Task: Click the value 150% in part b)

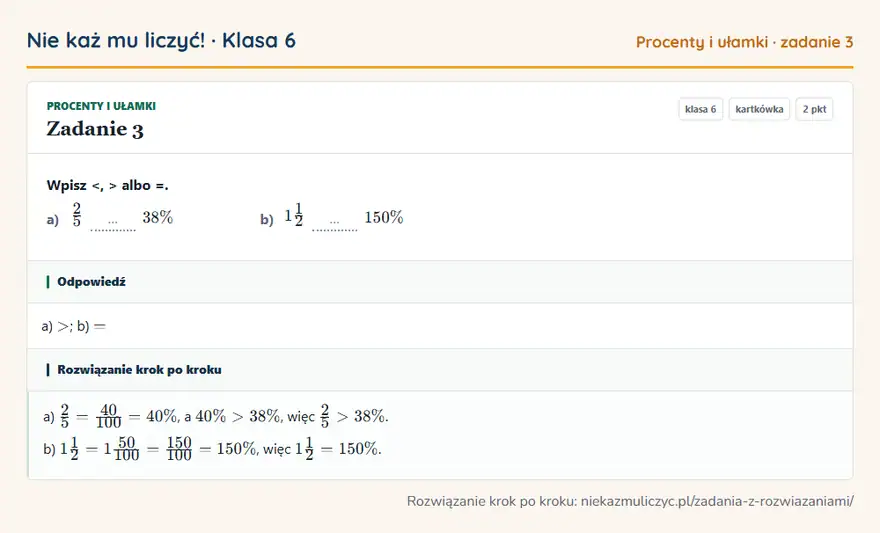Action: click(384, 217)
